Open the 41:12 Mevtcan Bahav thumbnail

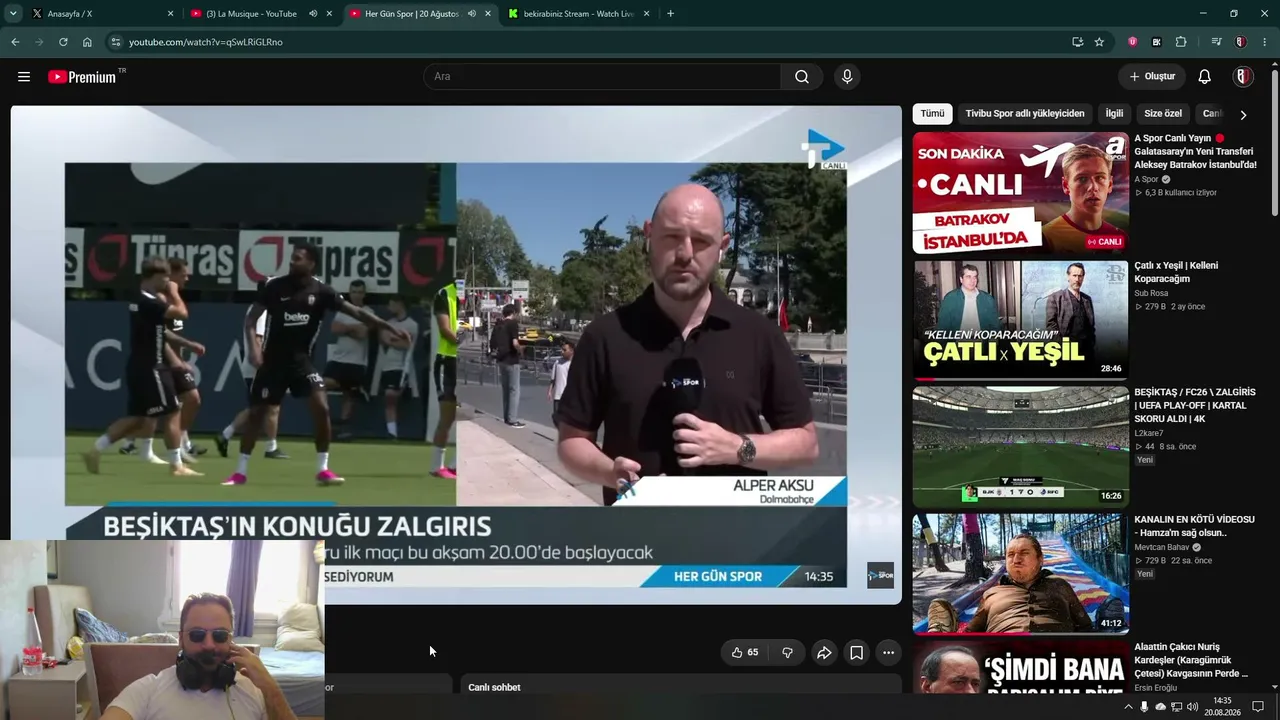1020,574
